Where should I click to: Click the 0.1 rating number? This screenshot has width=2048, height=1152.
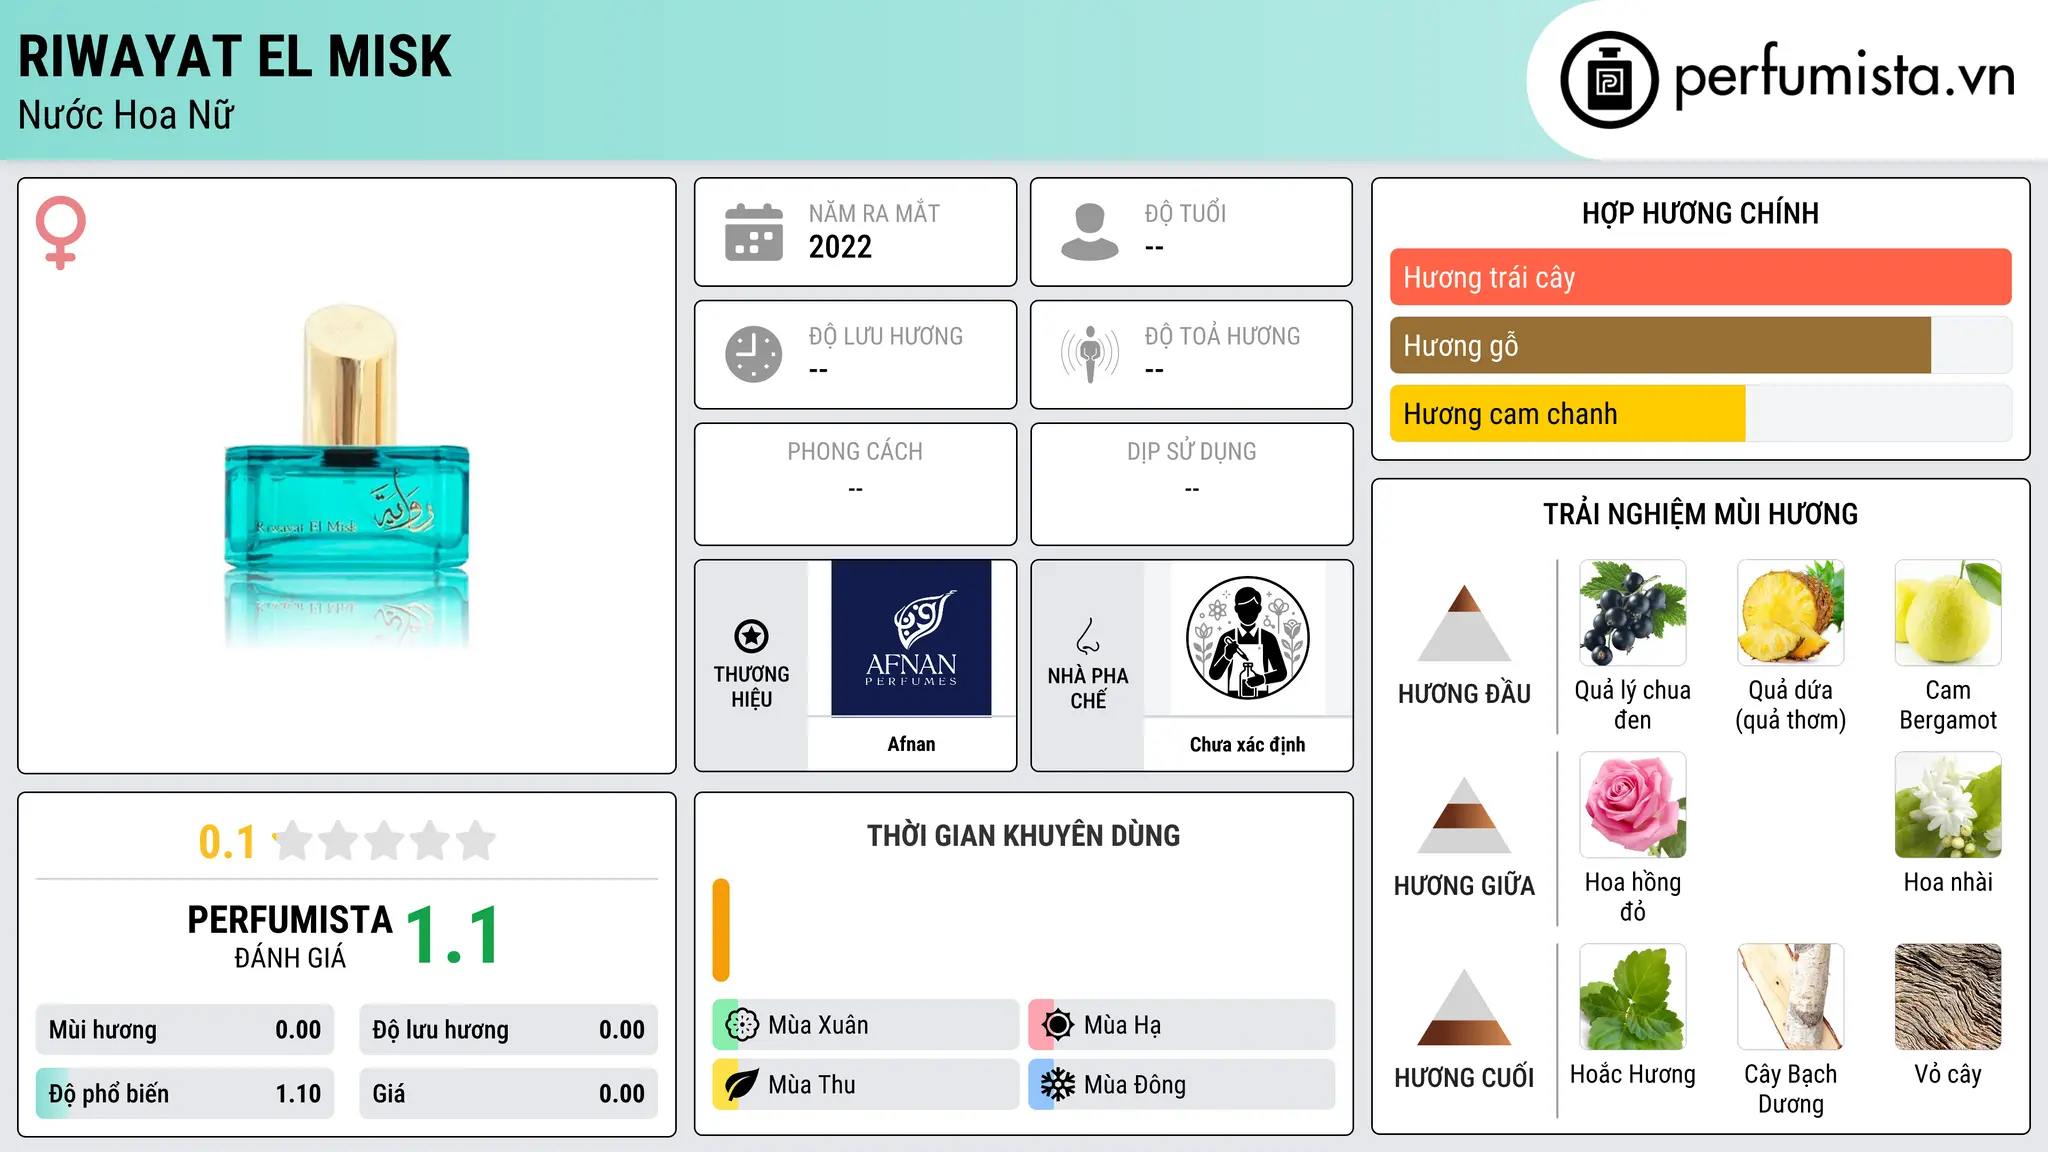tap(227, 842)
